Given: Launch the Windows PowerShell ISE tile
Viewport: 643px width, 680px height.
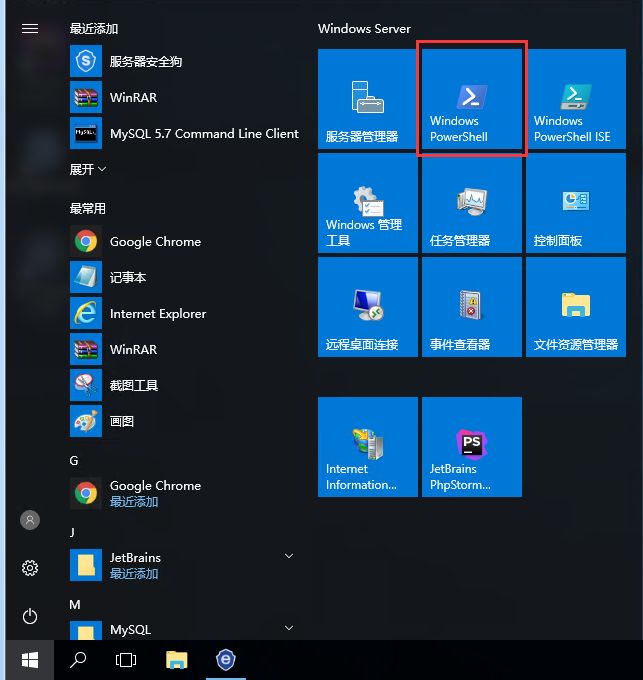Looking at the screenshot, I should point(576,99).
